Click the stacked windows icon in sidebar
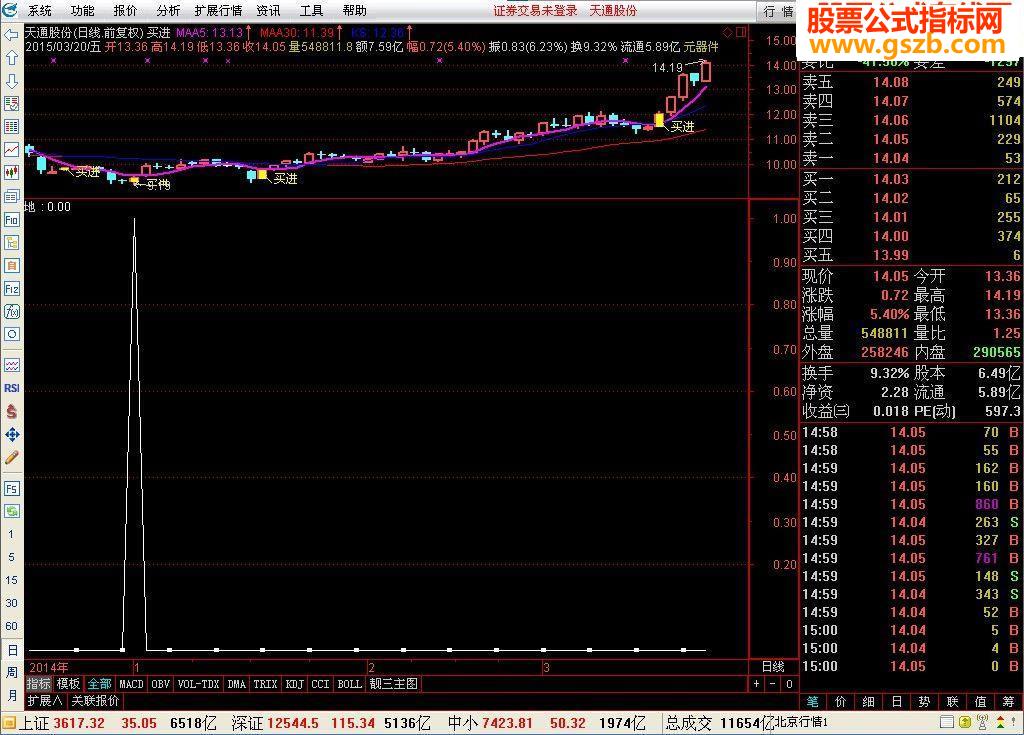 coord(11,196)
